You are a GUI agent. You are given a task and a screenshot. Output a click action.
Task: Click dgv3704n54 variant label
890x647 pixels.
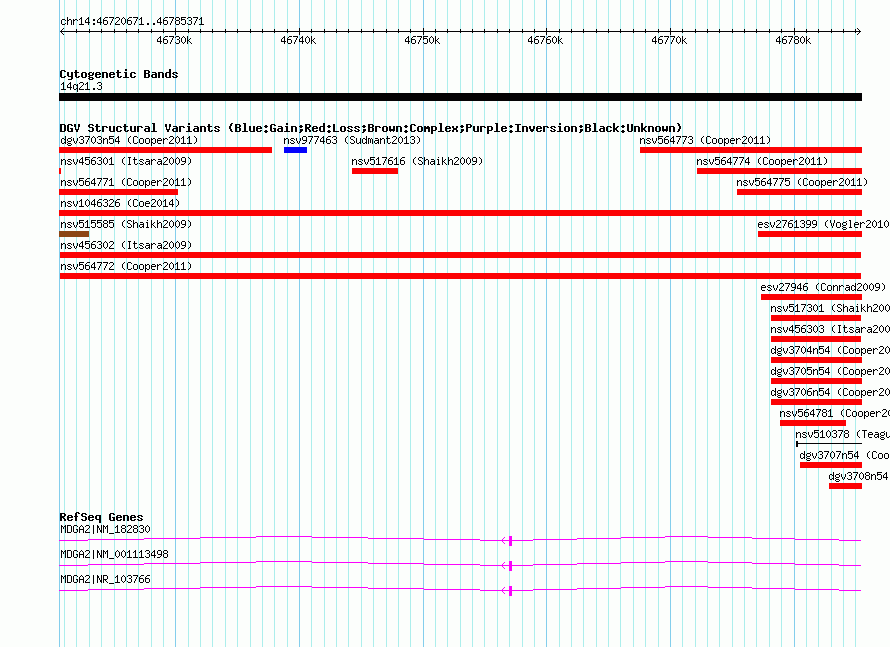pos(830,350)
